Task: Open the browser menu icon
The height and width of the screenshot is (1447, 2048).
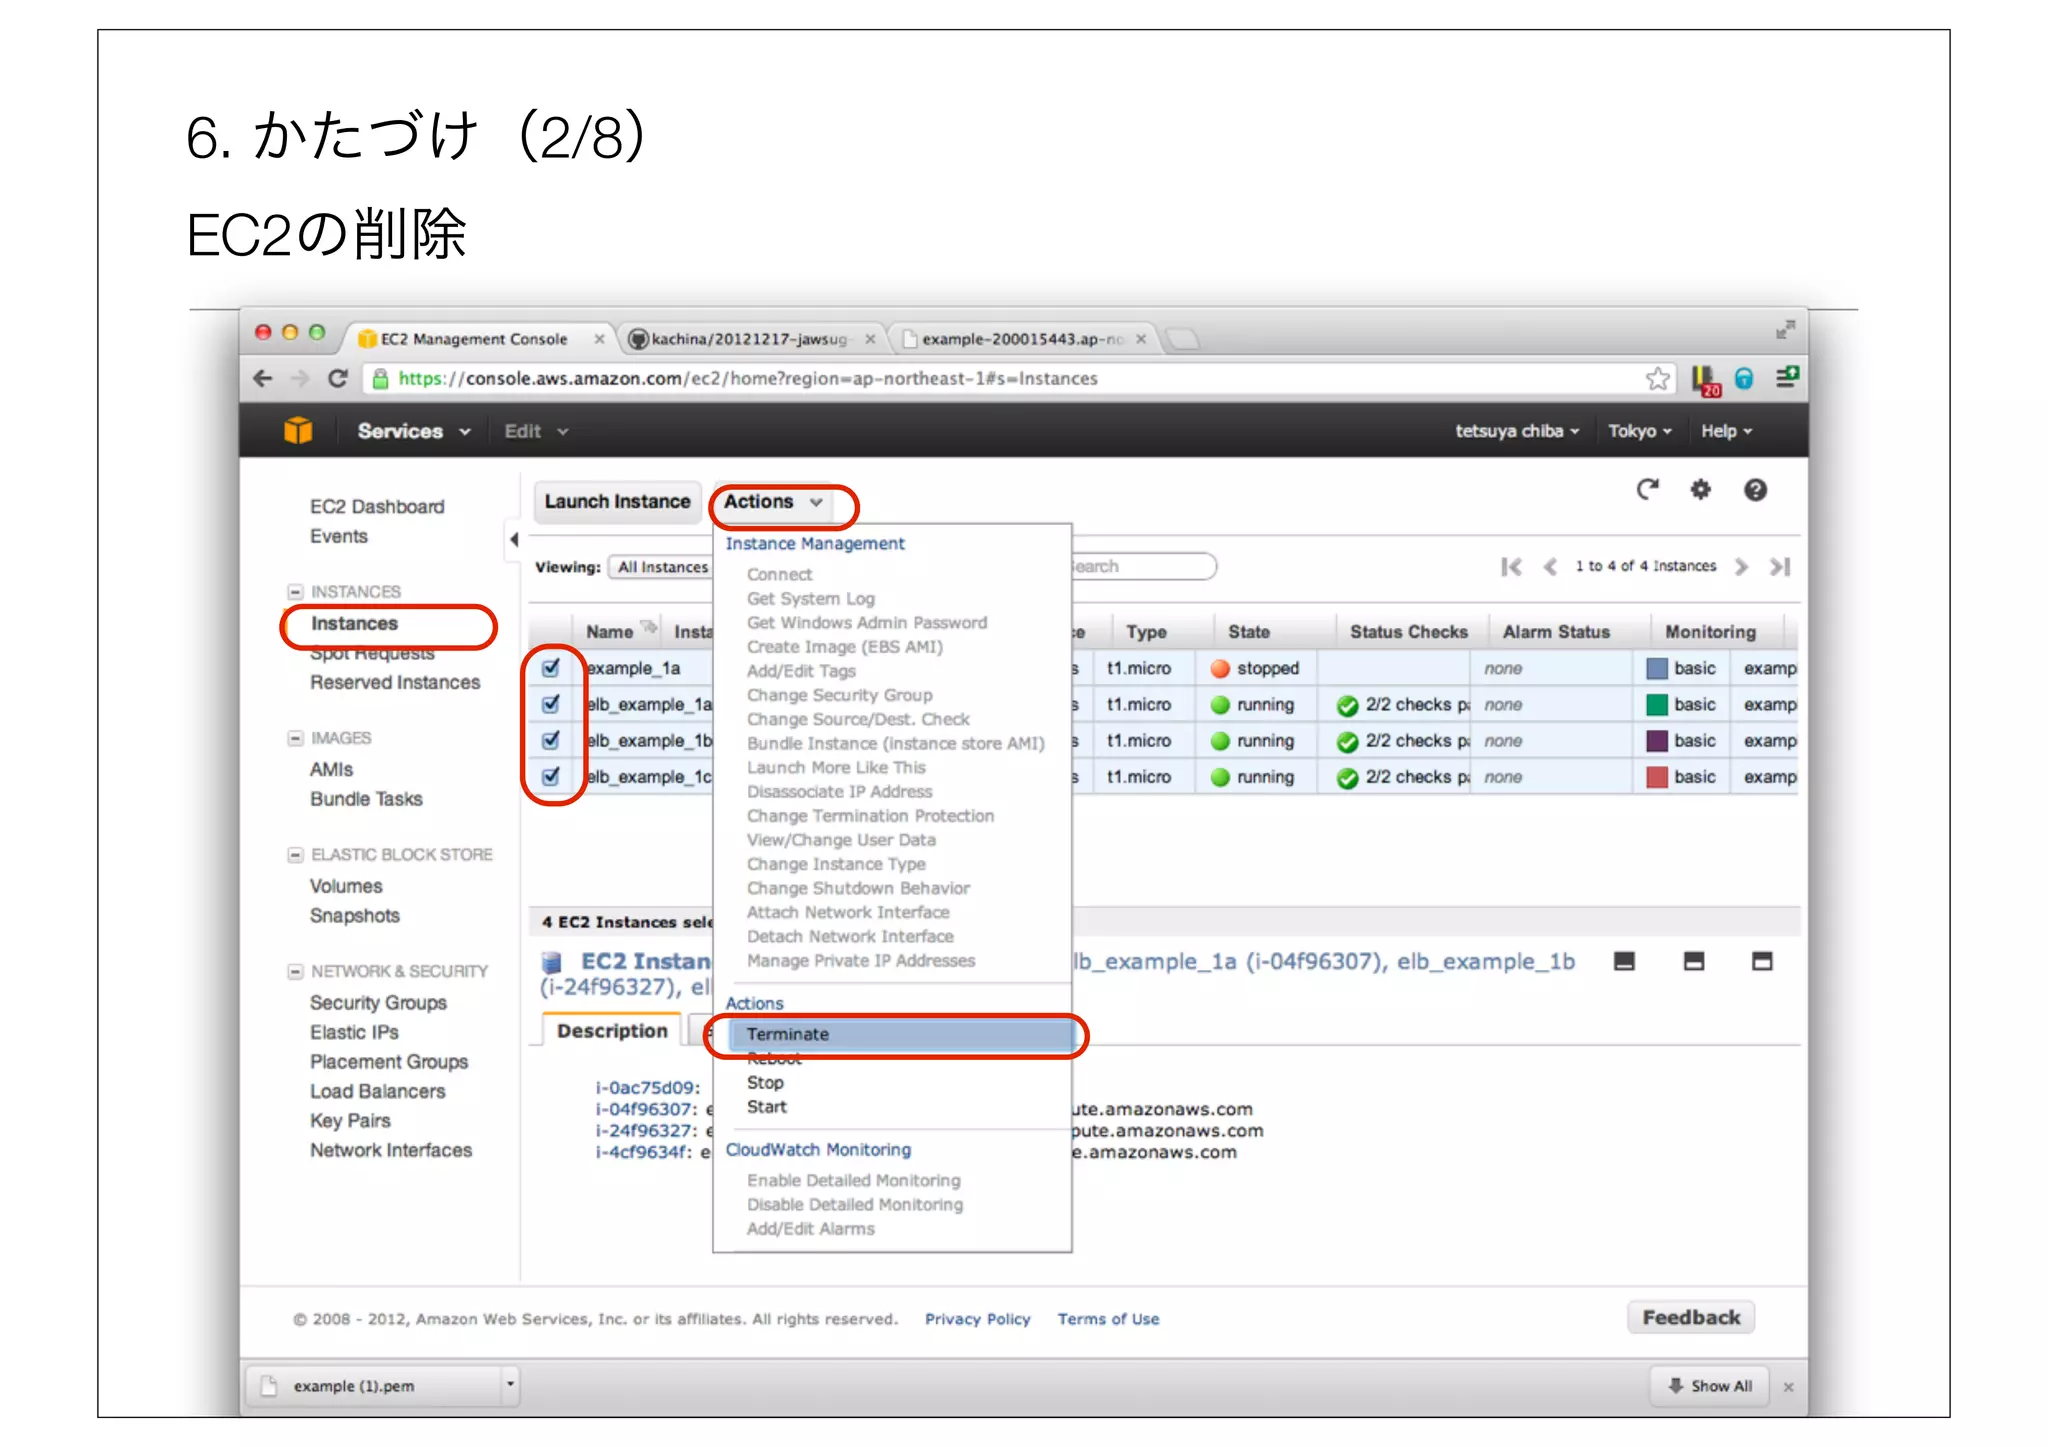Action: tap(1786, 378)
